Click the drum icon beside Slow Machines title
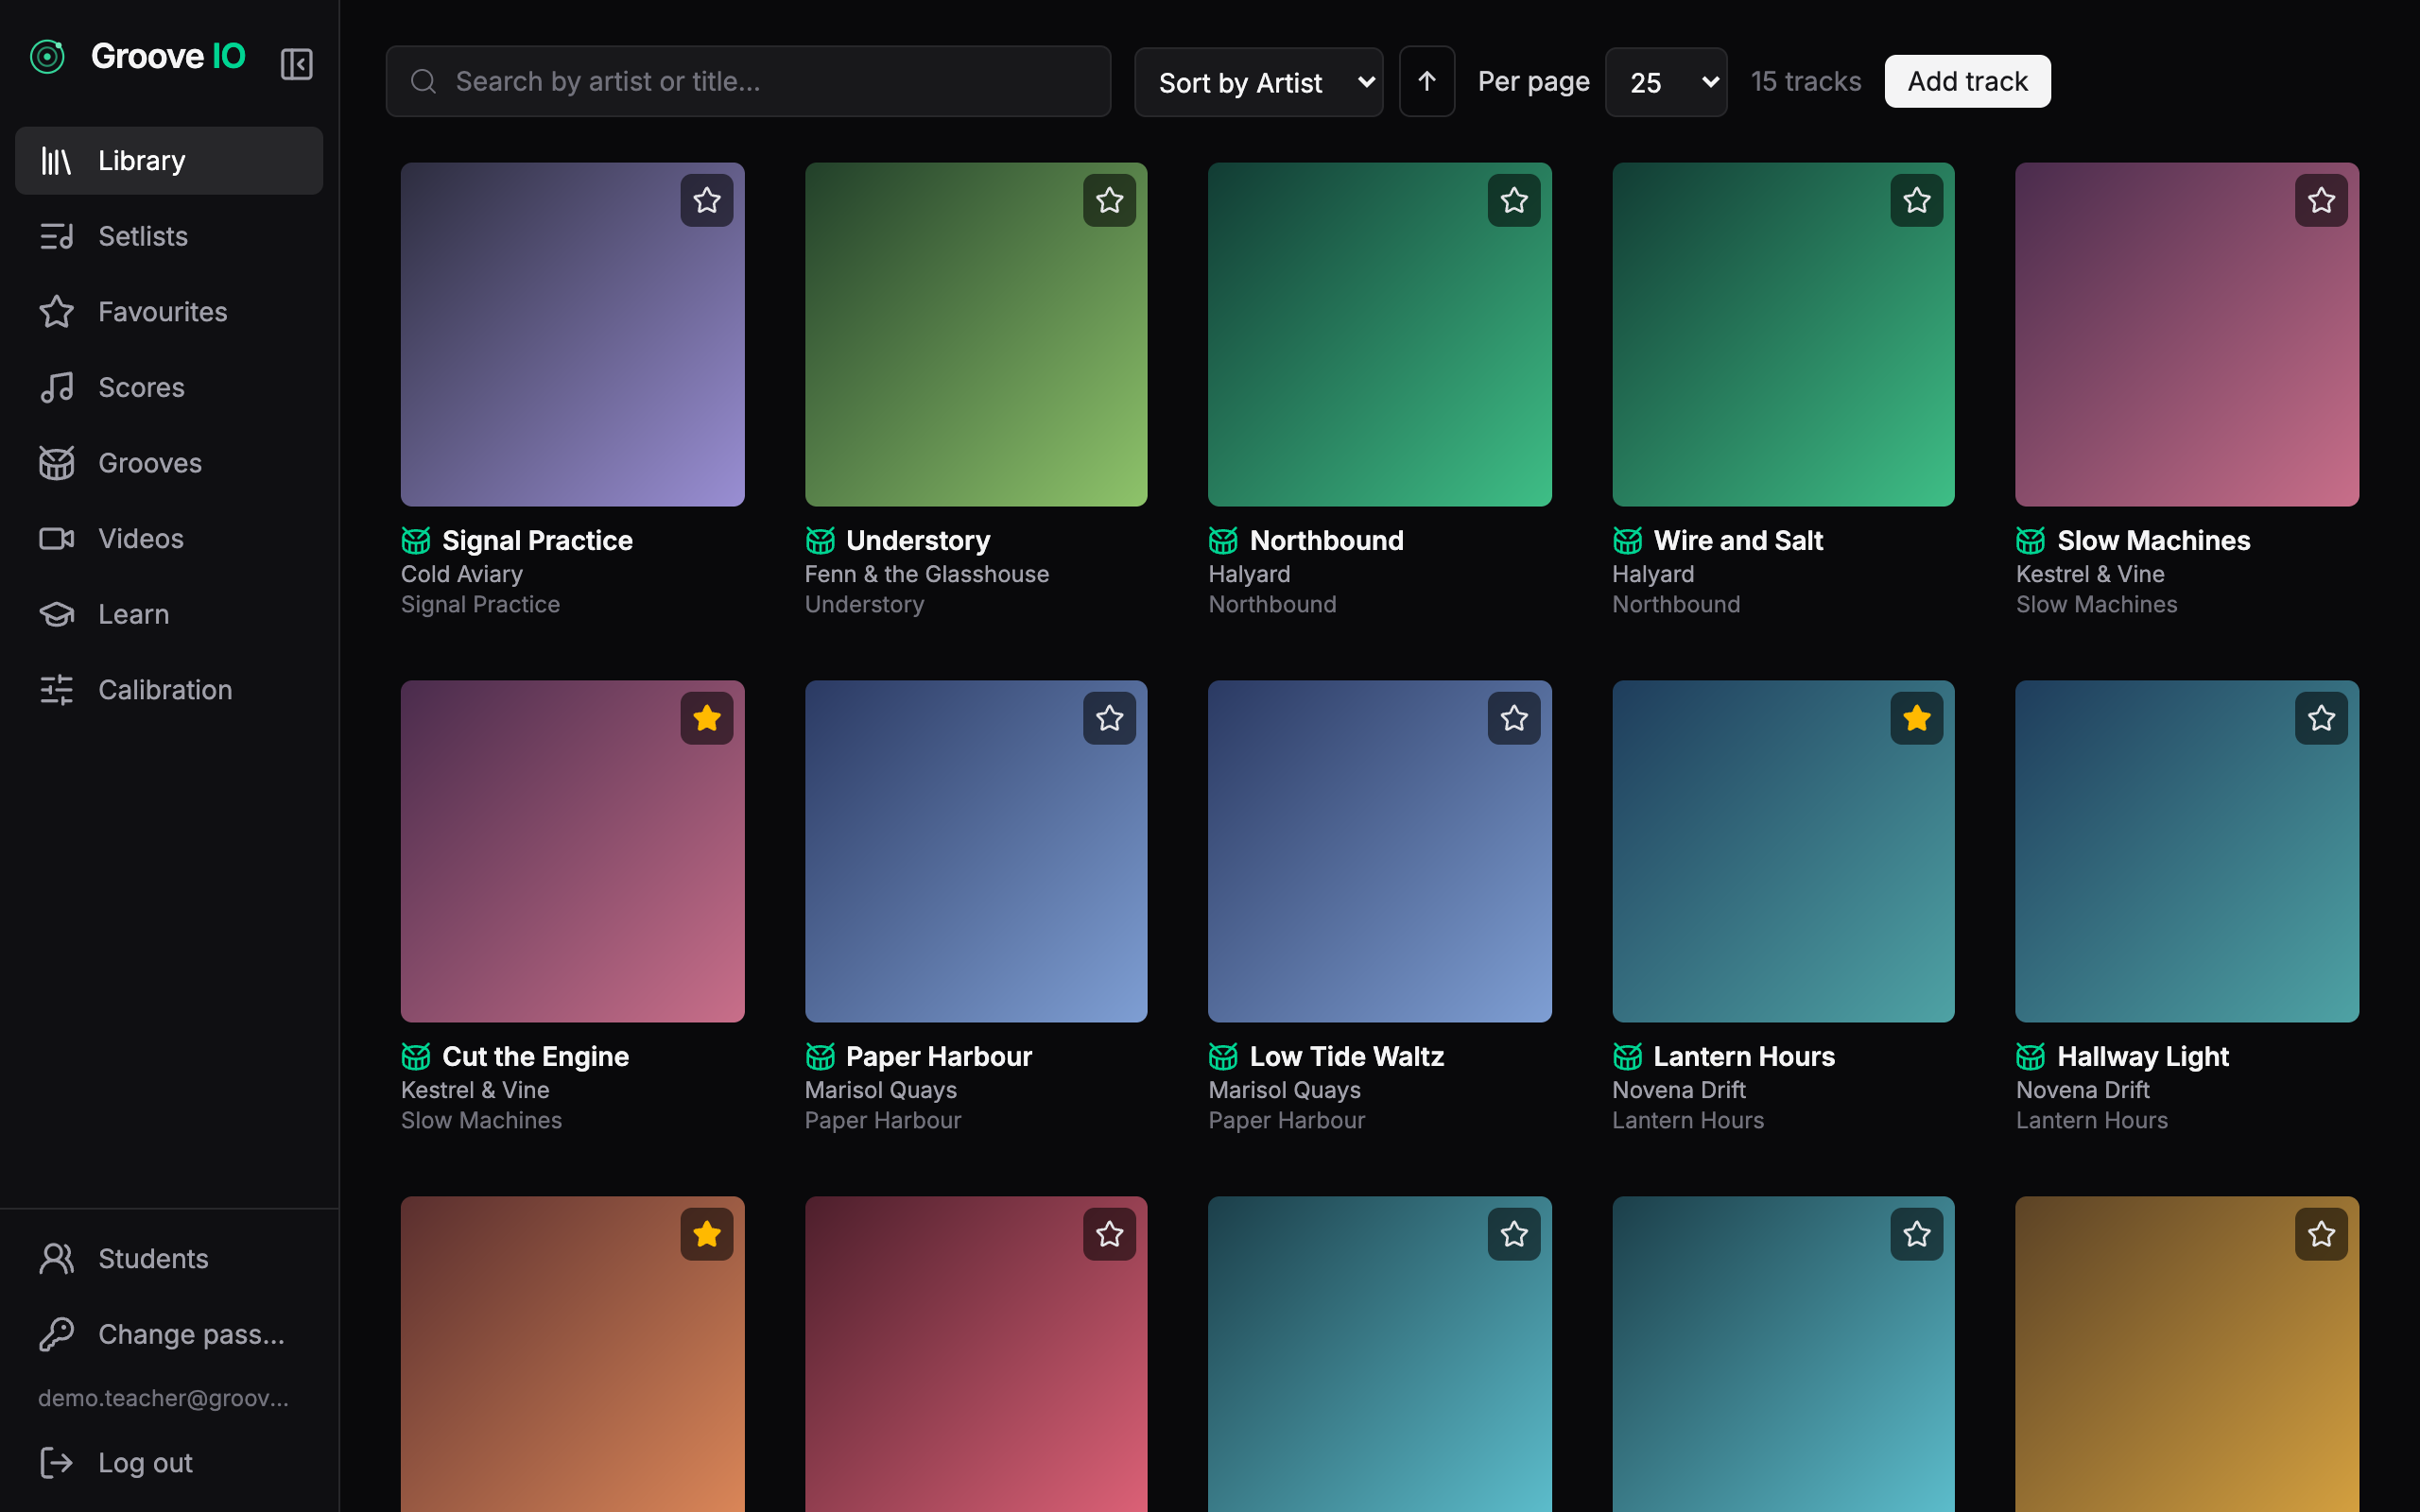The width and height of the screenshot is (2420, 1512). click(2031, 541)
